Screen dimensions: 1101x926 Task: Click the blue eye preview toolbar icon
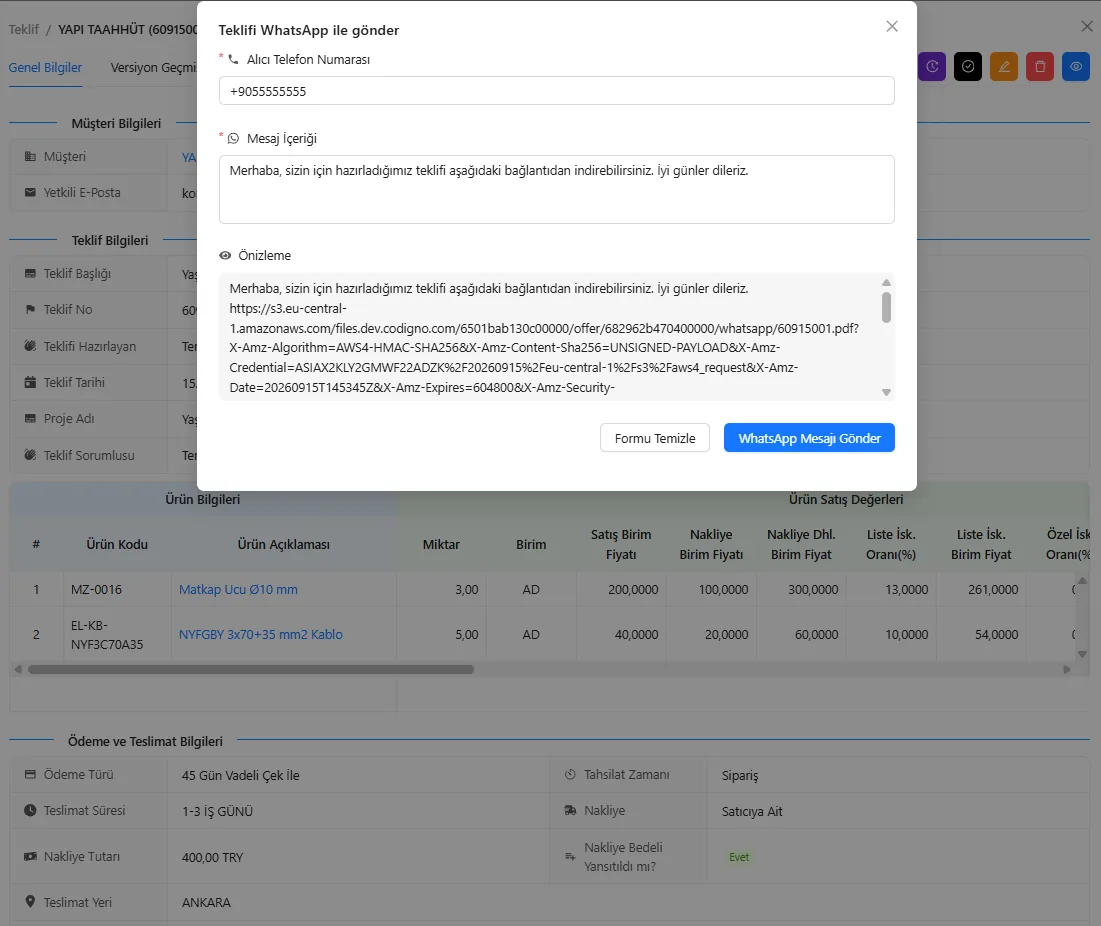[x=1076, y=67]
